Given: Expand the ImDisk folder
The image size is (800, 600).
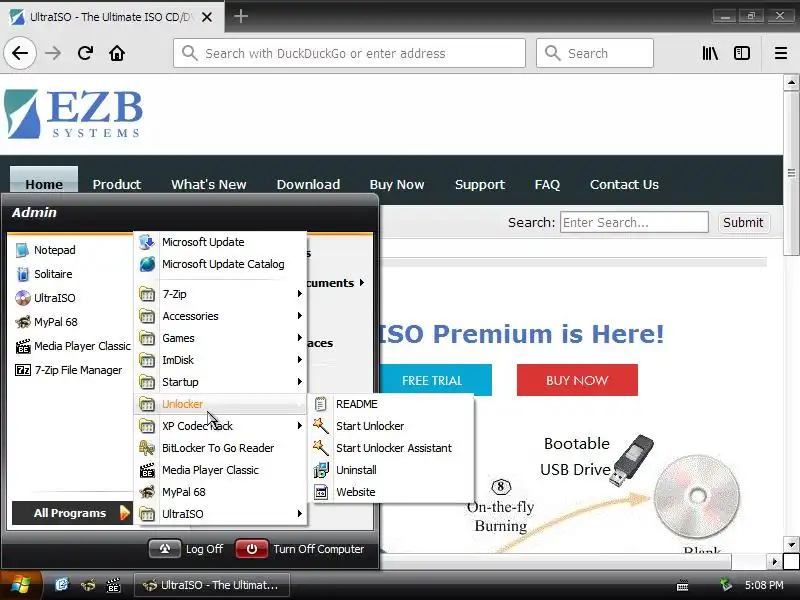Looking at the screenshot, I should click(x=220, y=360).
